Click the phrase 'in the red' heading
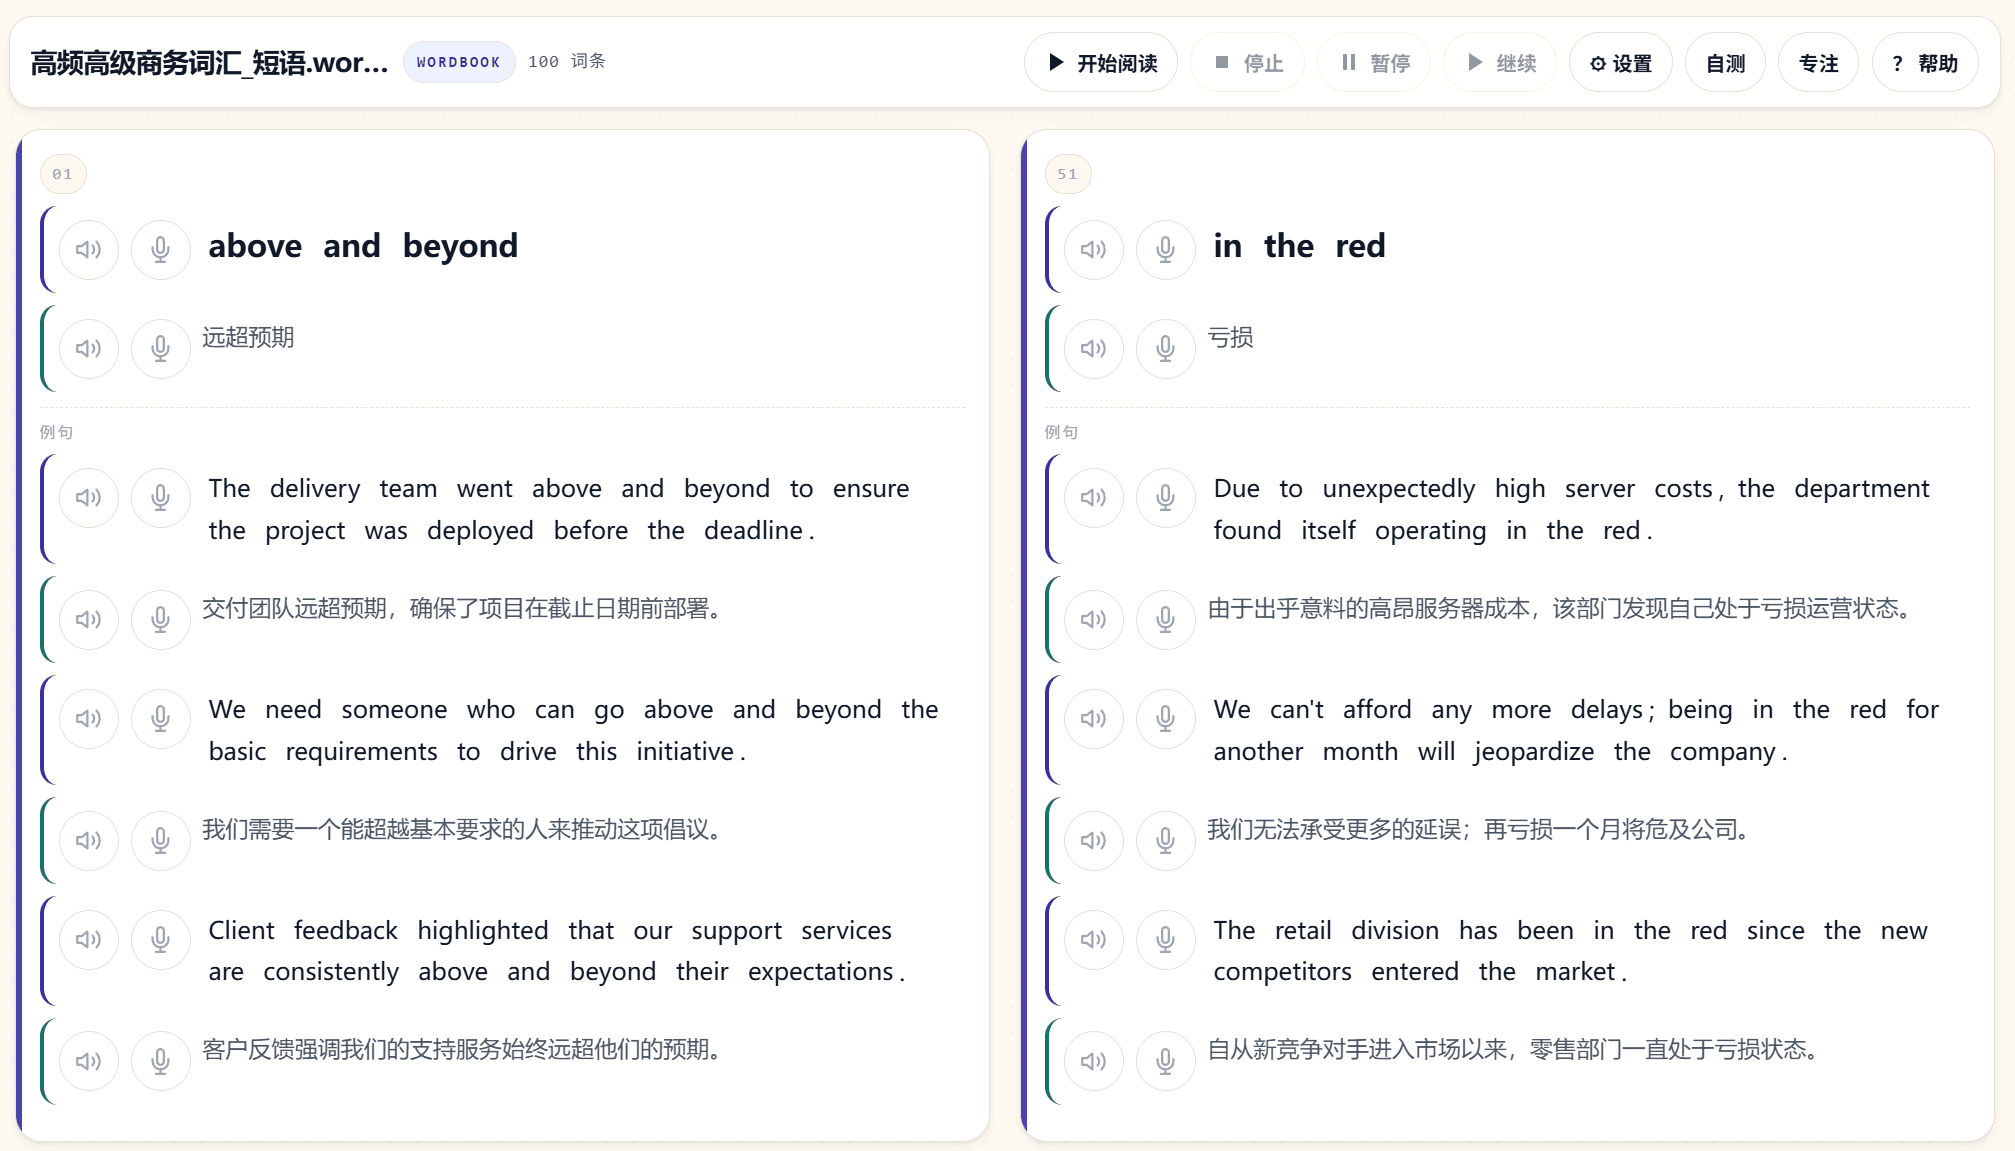Screen dimensions: 2015x1151 coord(1299,246)
